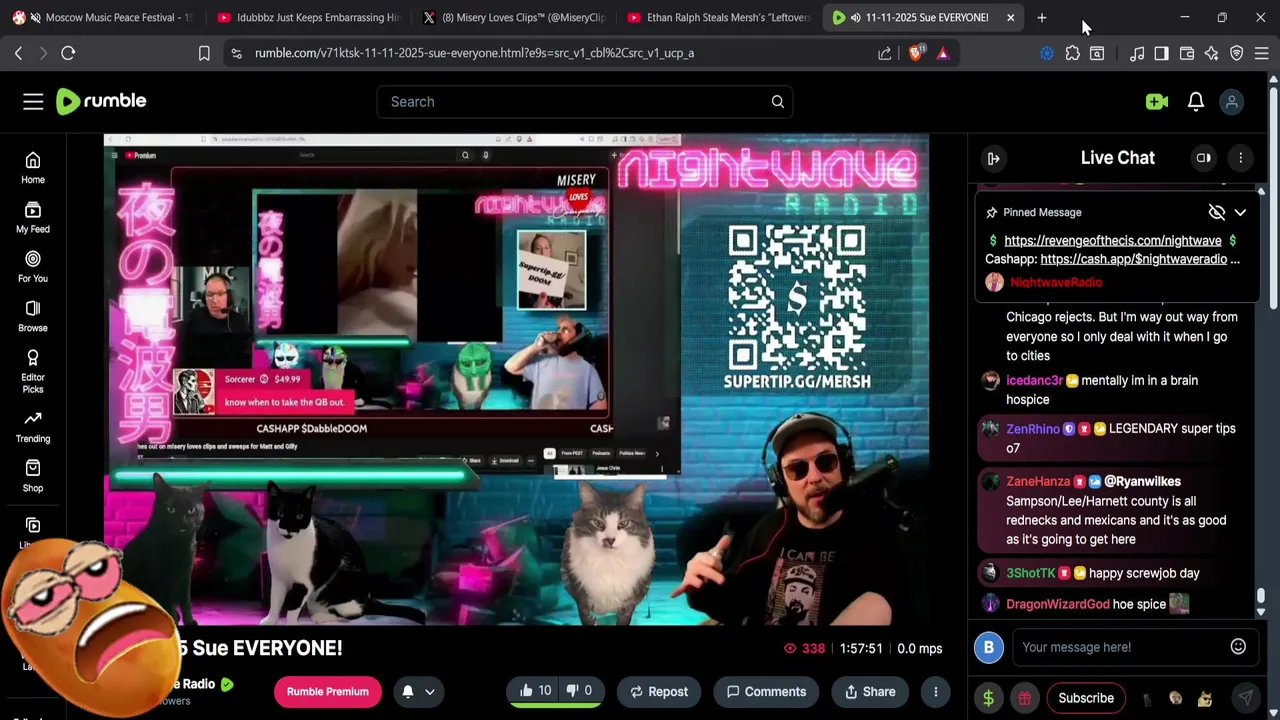Open the Rumble hamburger menu
The width and height of the screenshot is (1280, 720).
[33, 101]
